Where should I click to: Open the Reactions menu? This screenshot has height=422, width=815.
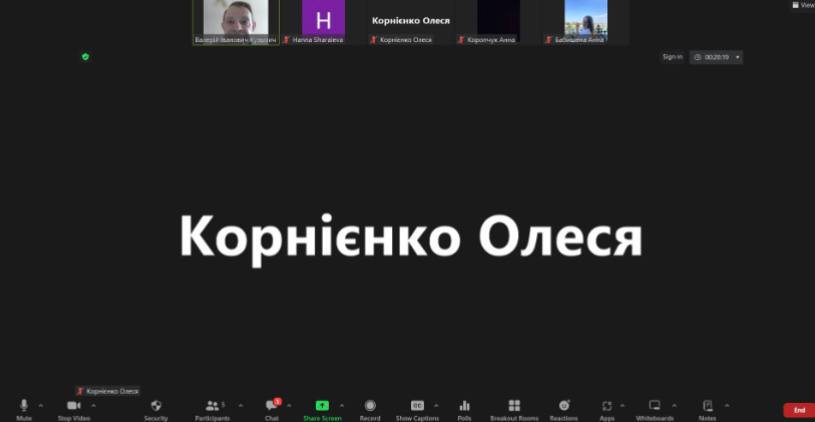(x=564, y=410)
